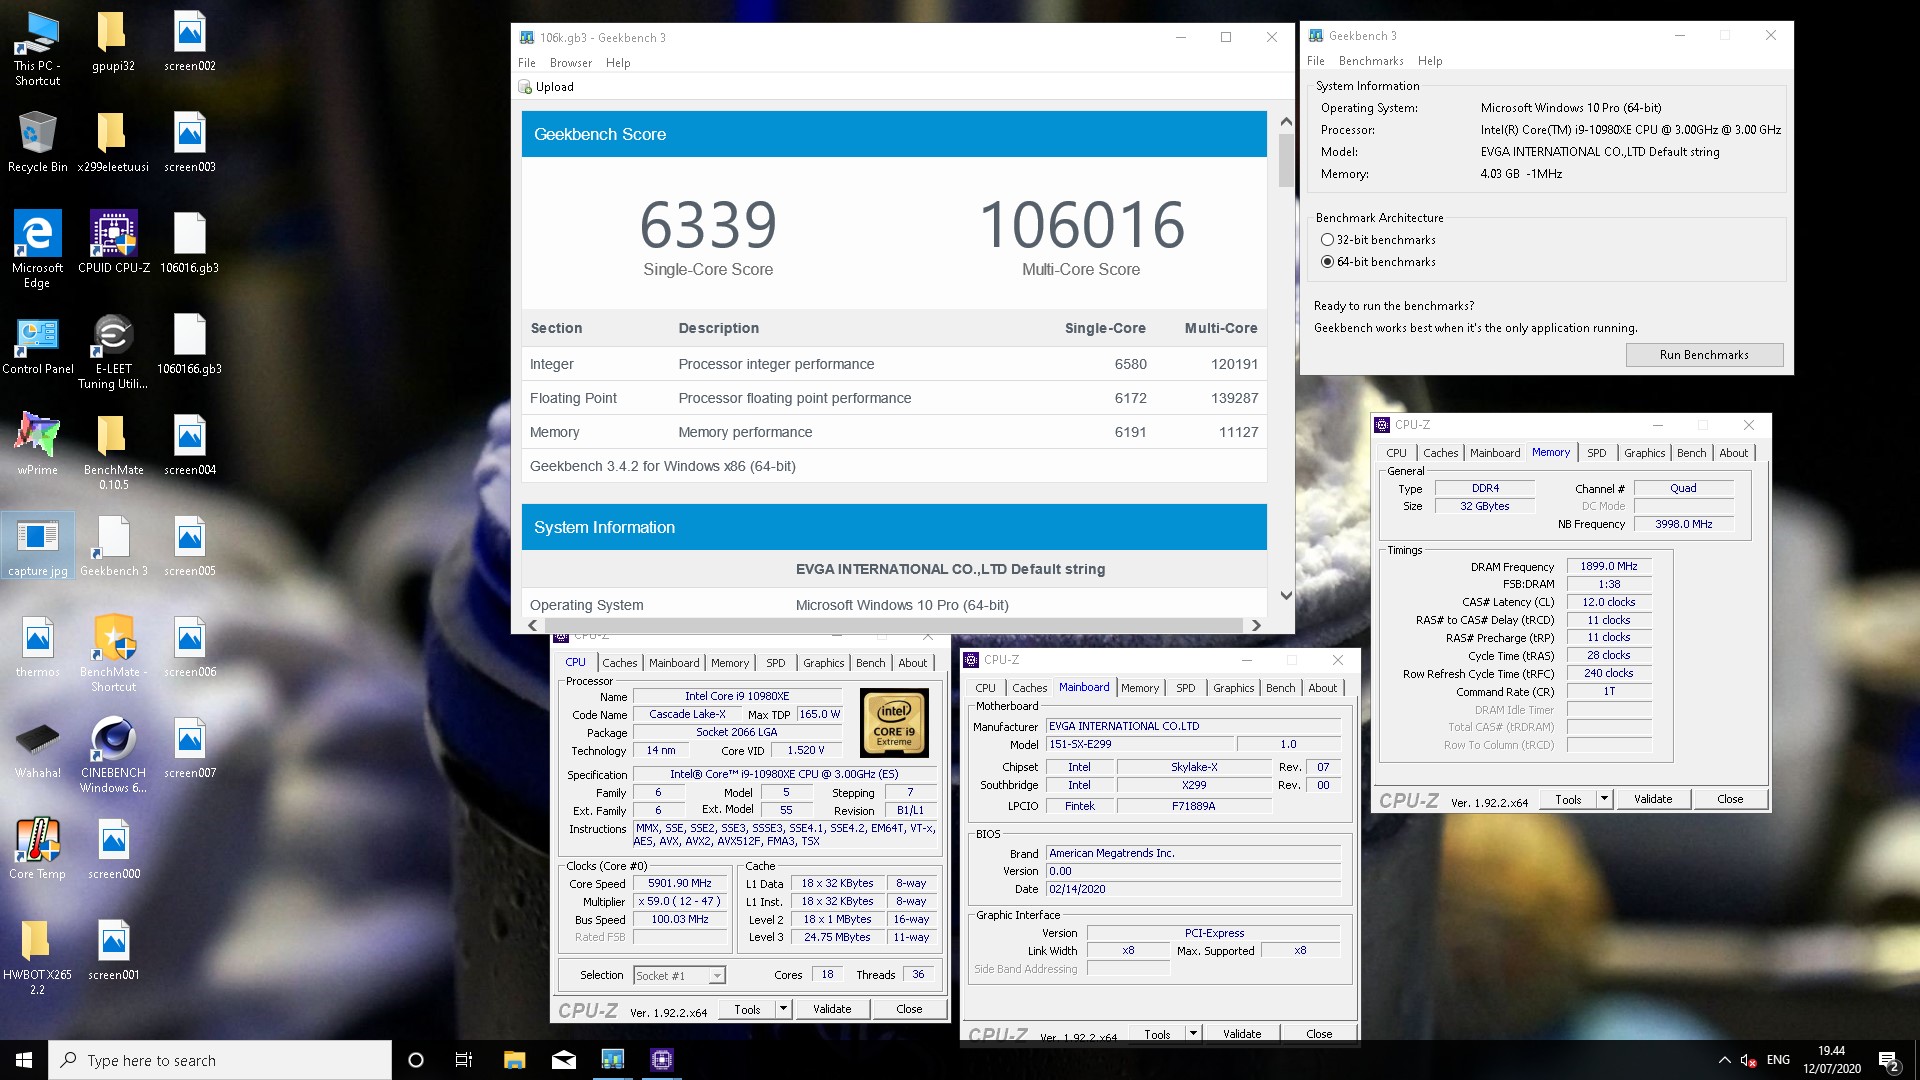Expand Tools dropdown arrow in CPU tab window
This screenshot has height=1080, width=1920.
pyautogui.click(x=784, y=1009)
